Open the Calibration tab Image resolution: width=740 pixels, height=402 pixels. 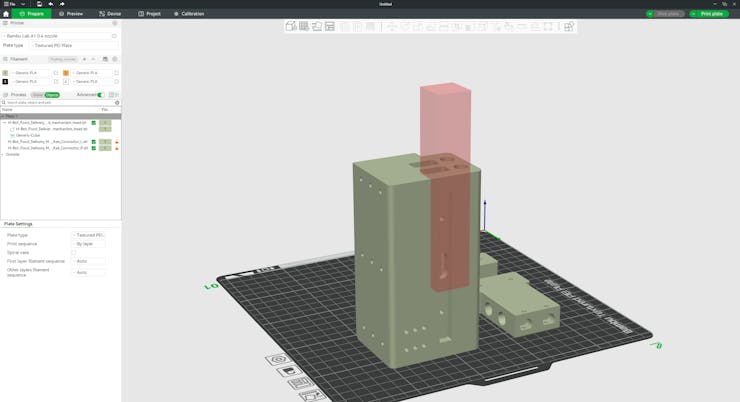coord(189,14)
